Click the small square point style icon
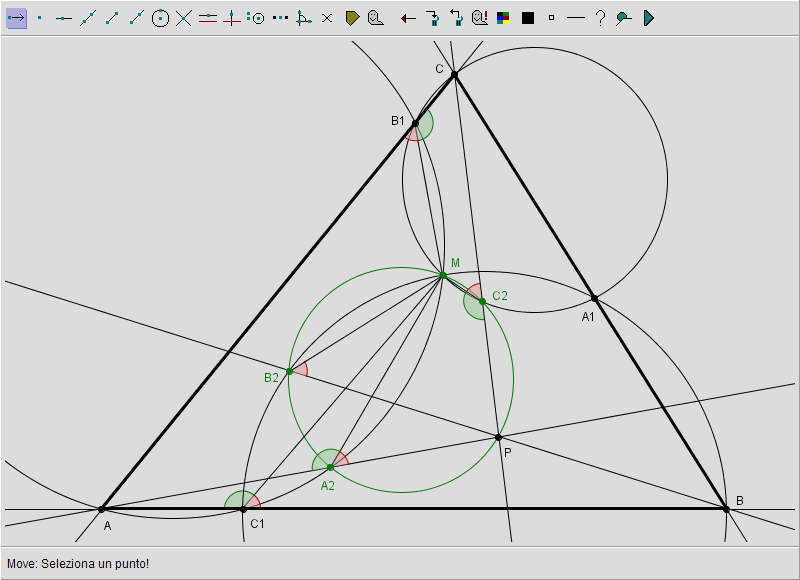The height and width of the screenshot is (580, 800). pyautogui.click(x=552, y=18)
